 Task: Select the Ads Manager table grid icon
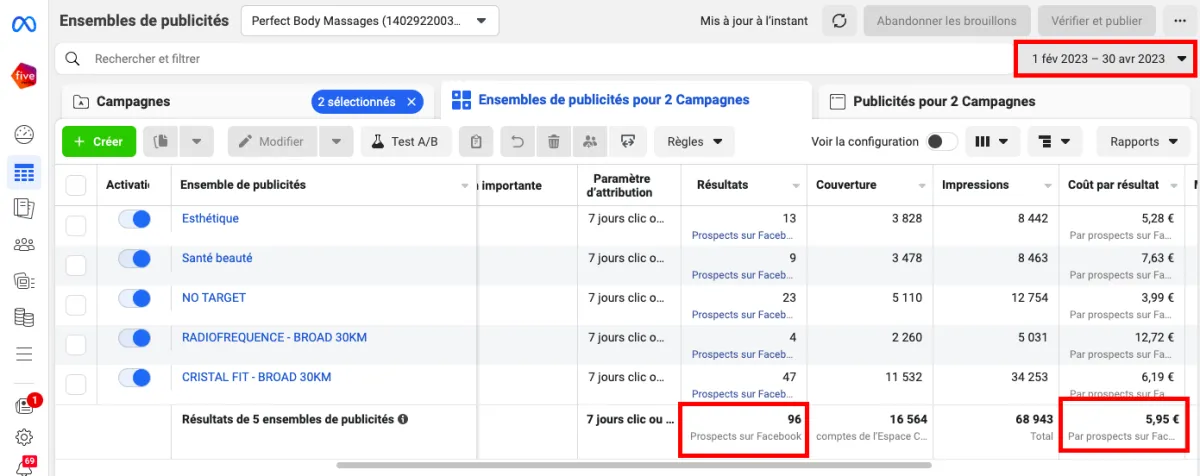(24, 173)
